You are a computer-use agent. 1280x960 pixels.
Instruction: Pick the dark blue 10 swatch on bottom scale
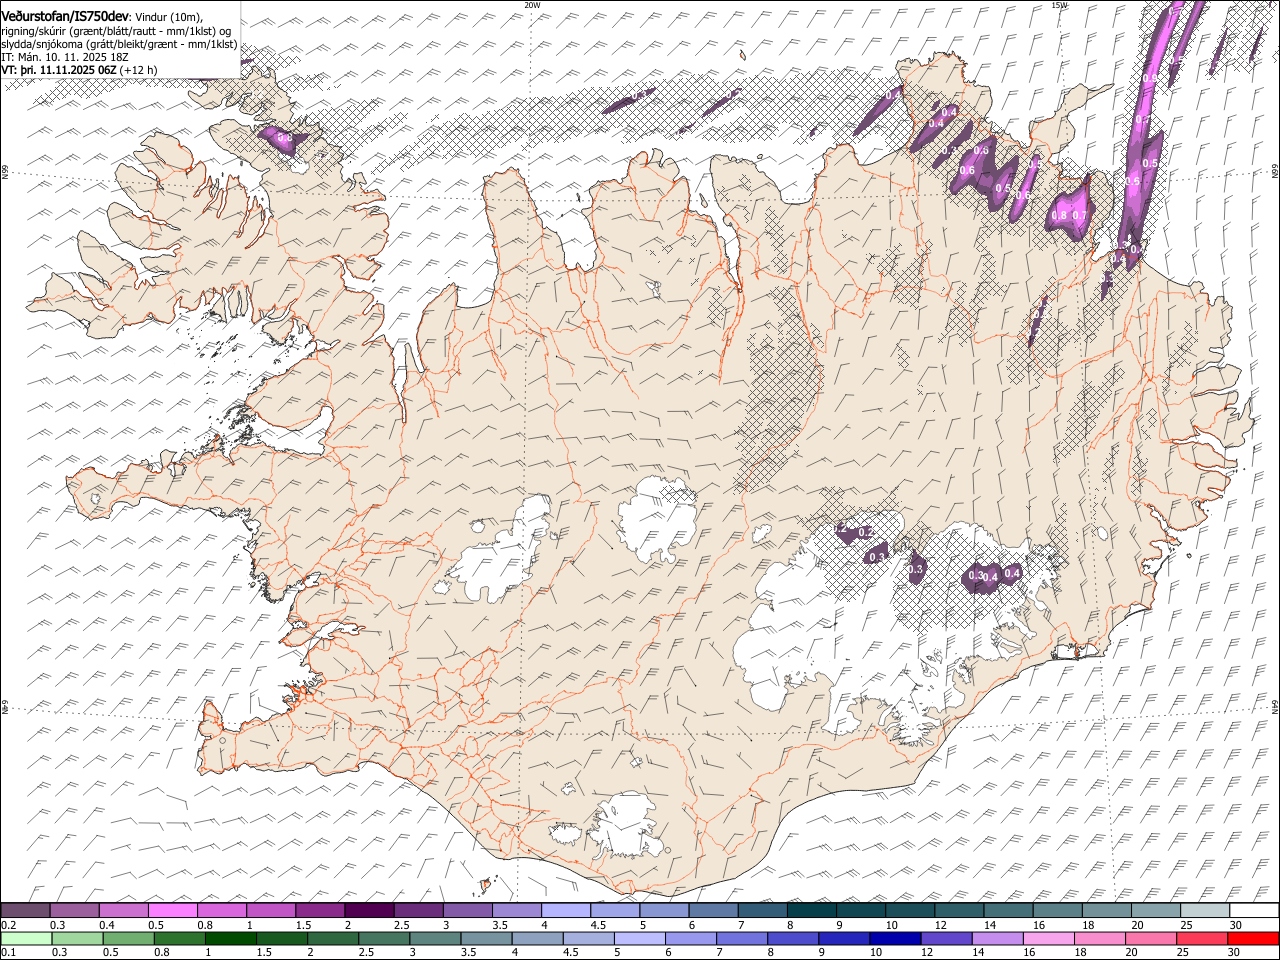point(894,938)
